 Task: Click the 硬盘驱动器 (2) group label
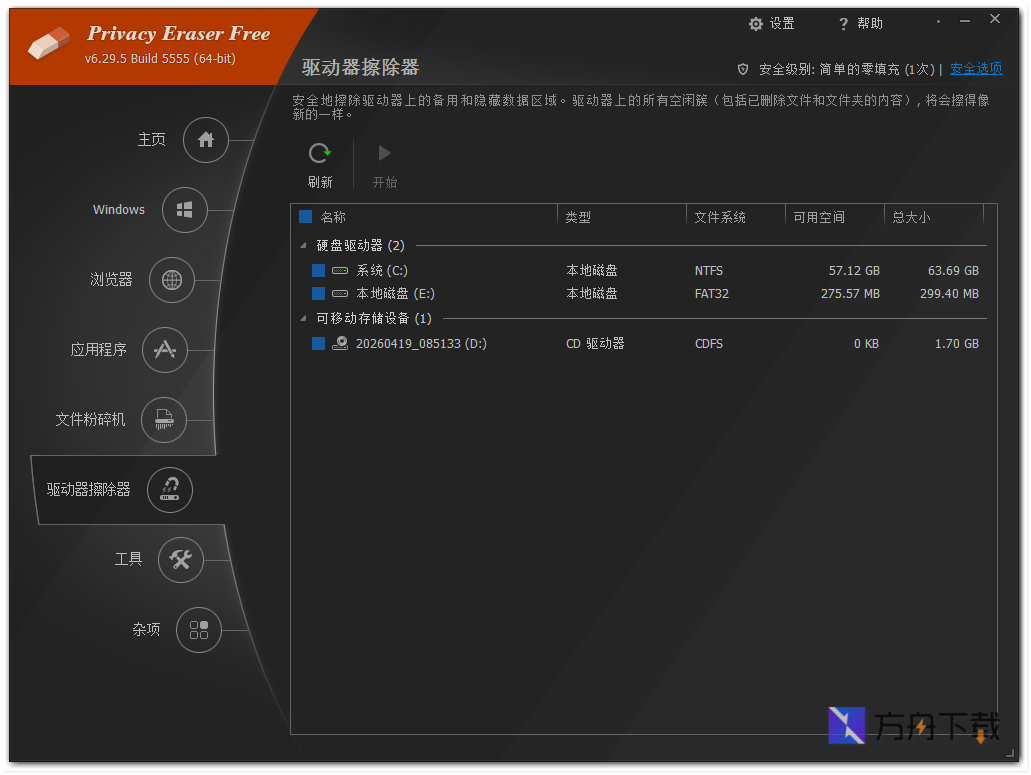click(360, 245)
